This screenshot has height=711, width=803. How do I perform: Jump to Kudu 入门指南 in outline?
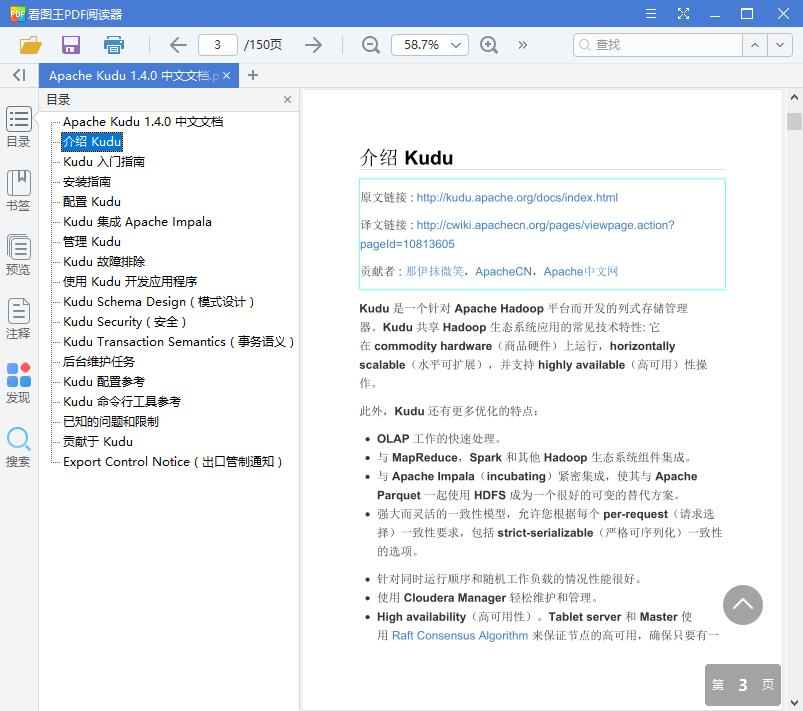coord(104,162)
